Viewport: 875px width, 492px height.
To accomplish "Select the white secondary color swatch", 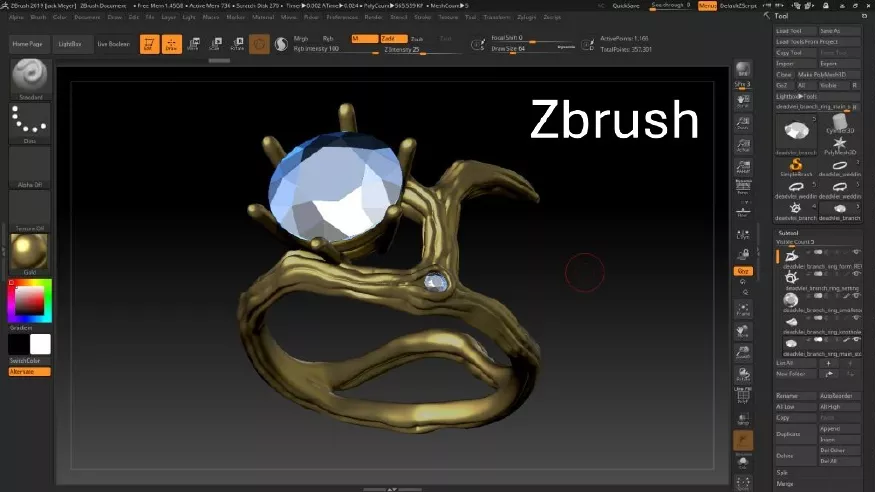I will 40,344.
